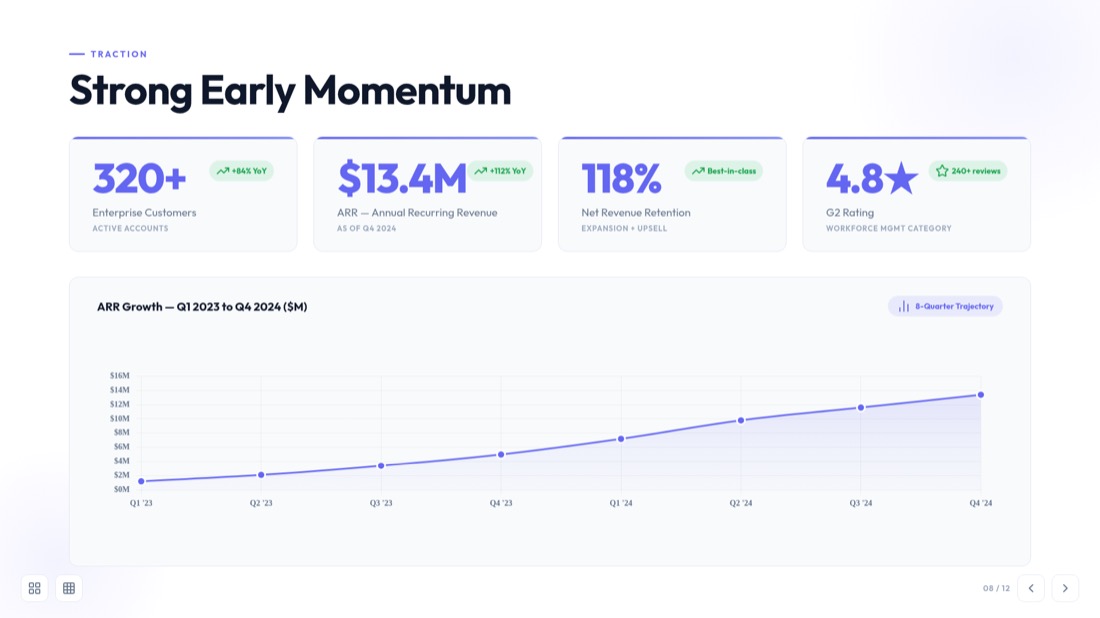Open the slide grid overview icon

[34, 588]
